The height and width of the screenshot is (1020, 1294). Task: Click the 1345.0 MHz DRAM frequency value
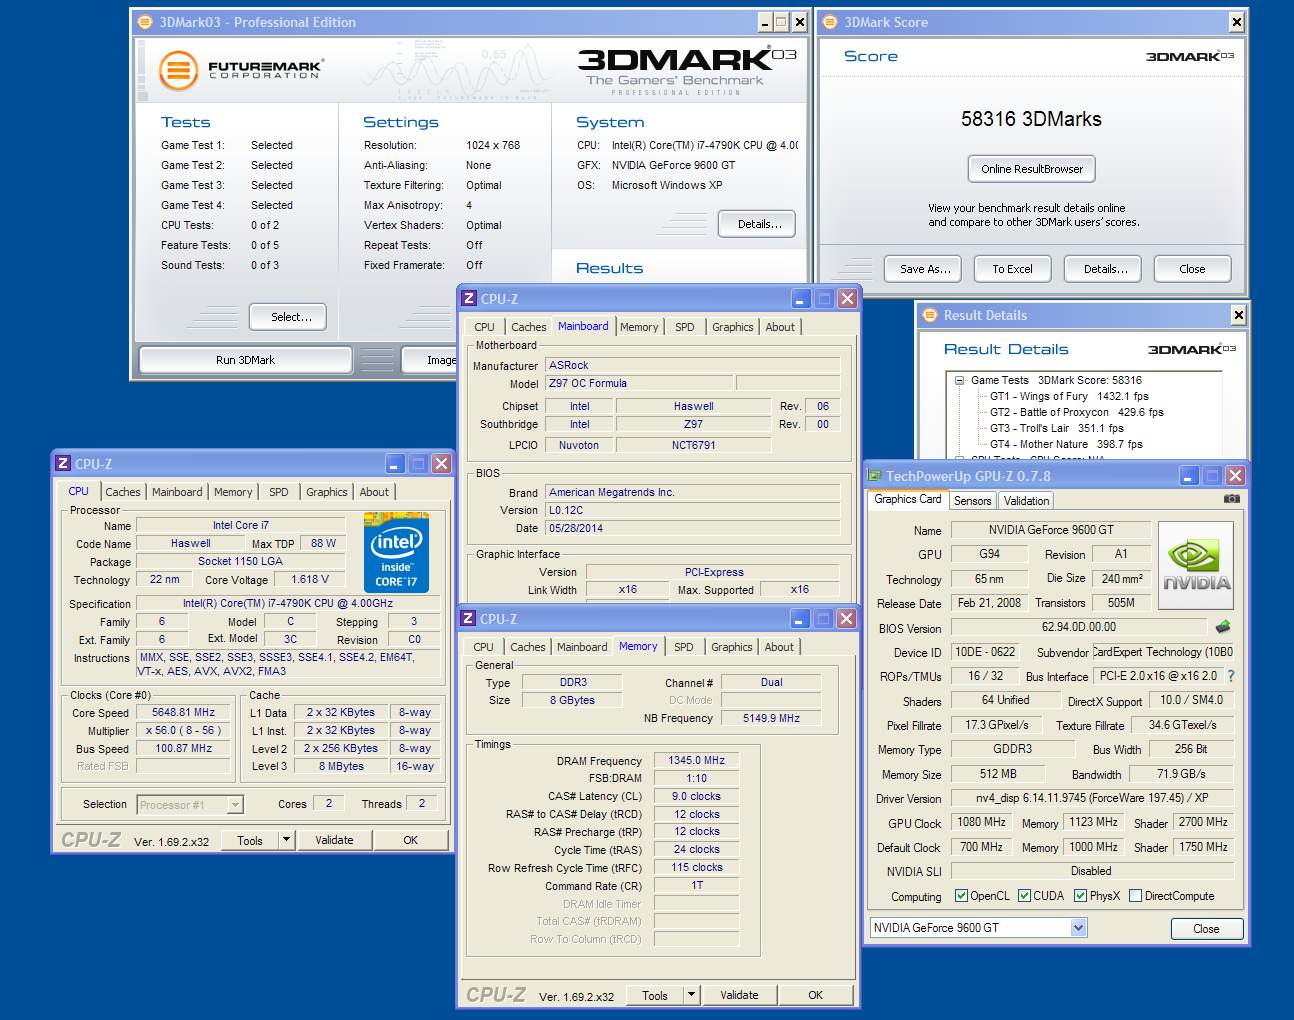pyautogui.click(x=696, y=760)
